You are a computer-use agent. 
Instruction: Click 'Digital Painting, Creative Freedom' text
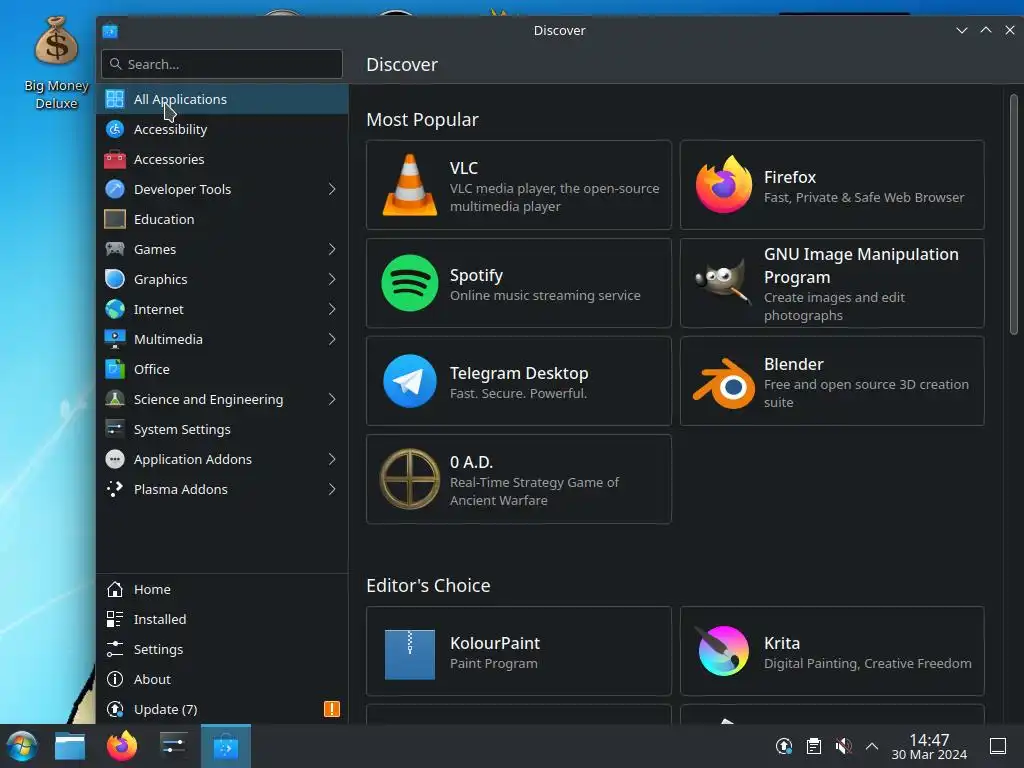[x=868, y=664]
